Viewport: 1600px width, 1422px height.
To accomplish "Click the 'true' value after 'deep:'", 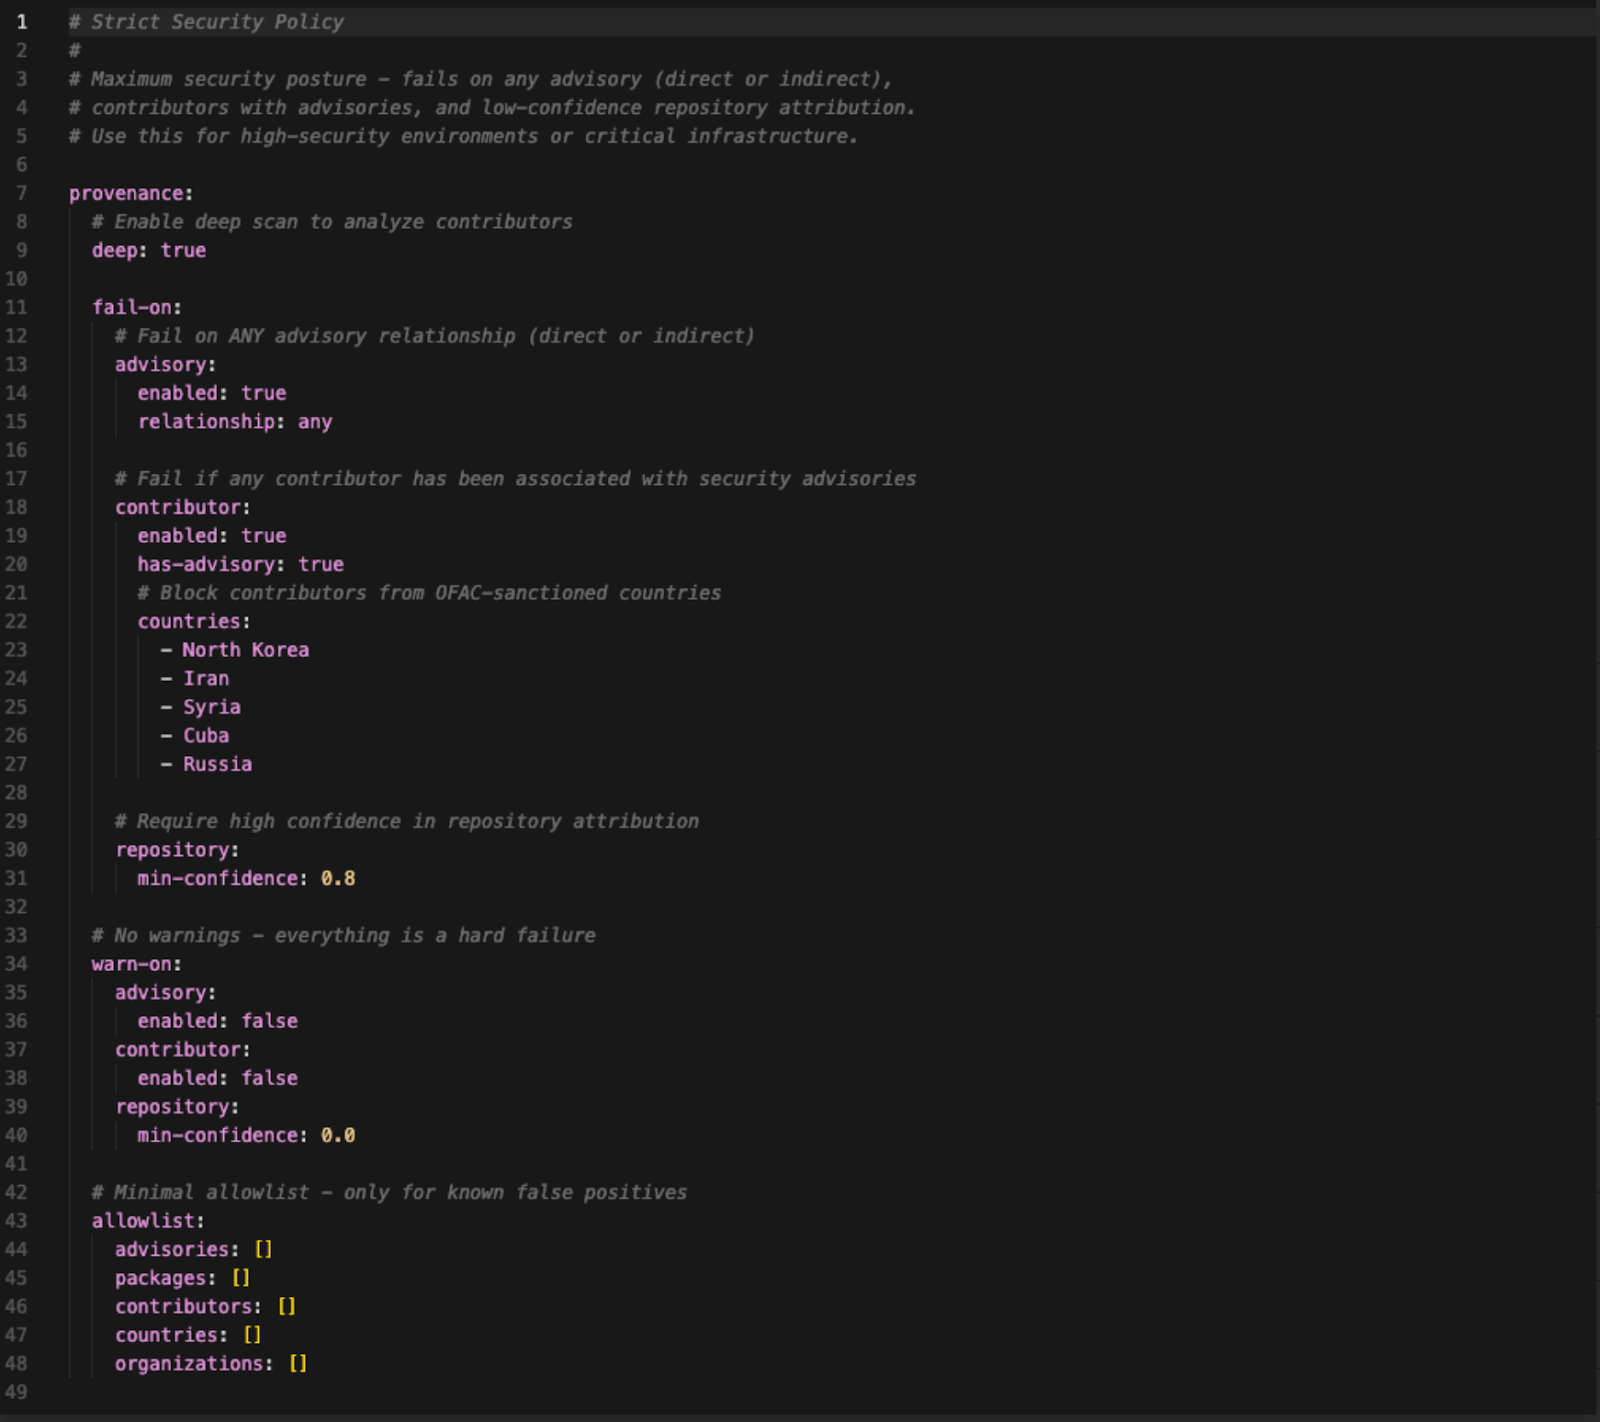I will (183, 250).
